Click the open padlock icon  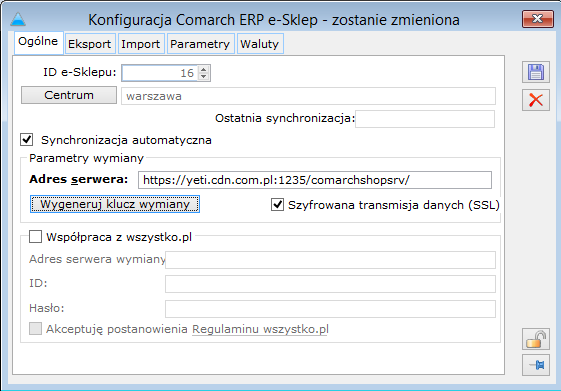tap(536, 339)
